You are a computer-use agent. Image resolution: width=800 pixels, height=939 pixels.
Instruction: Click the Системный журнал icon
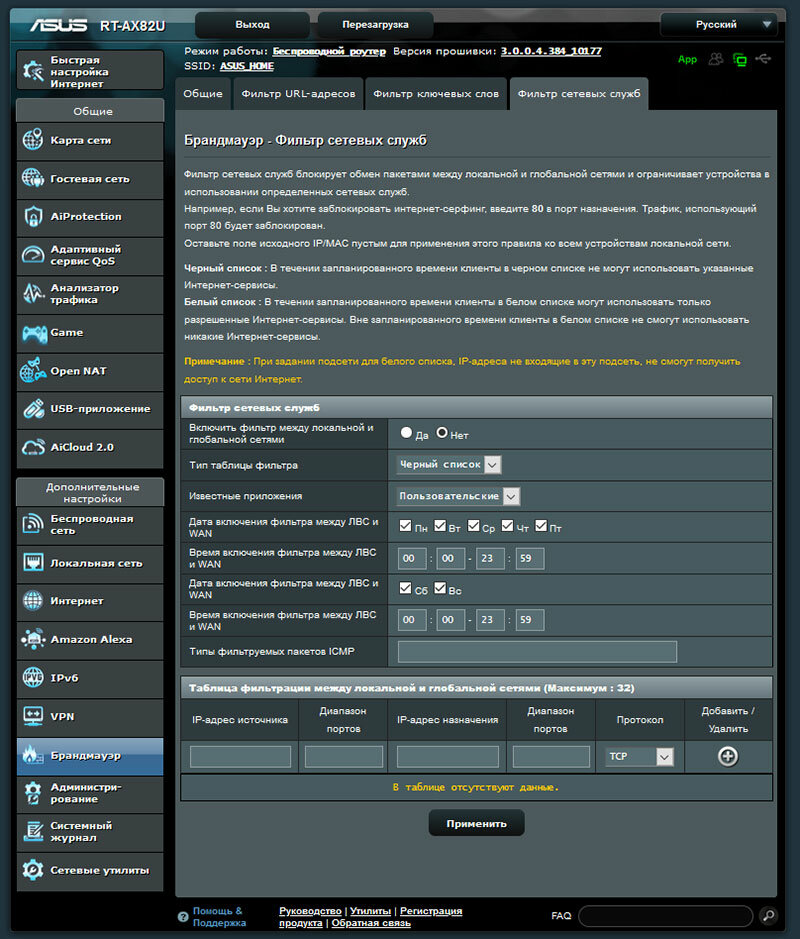[33, 831]
